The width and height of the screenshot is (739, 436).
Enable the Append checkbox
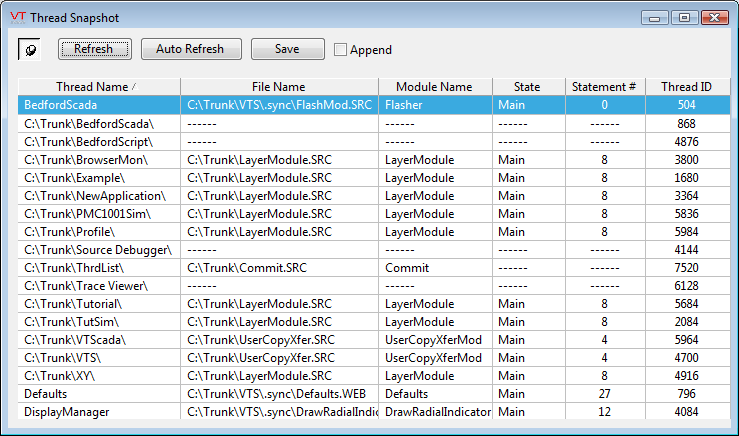pyautogui.click(x=341, y=50)
